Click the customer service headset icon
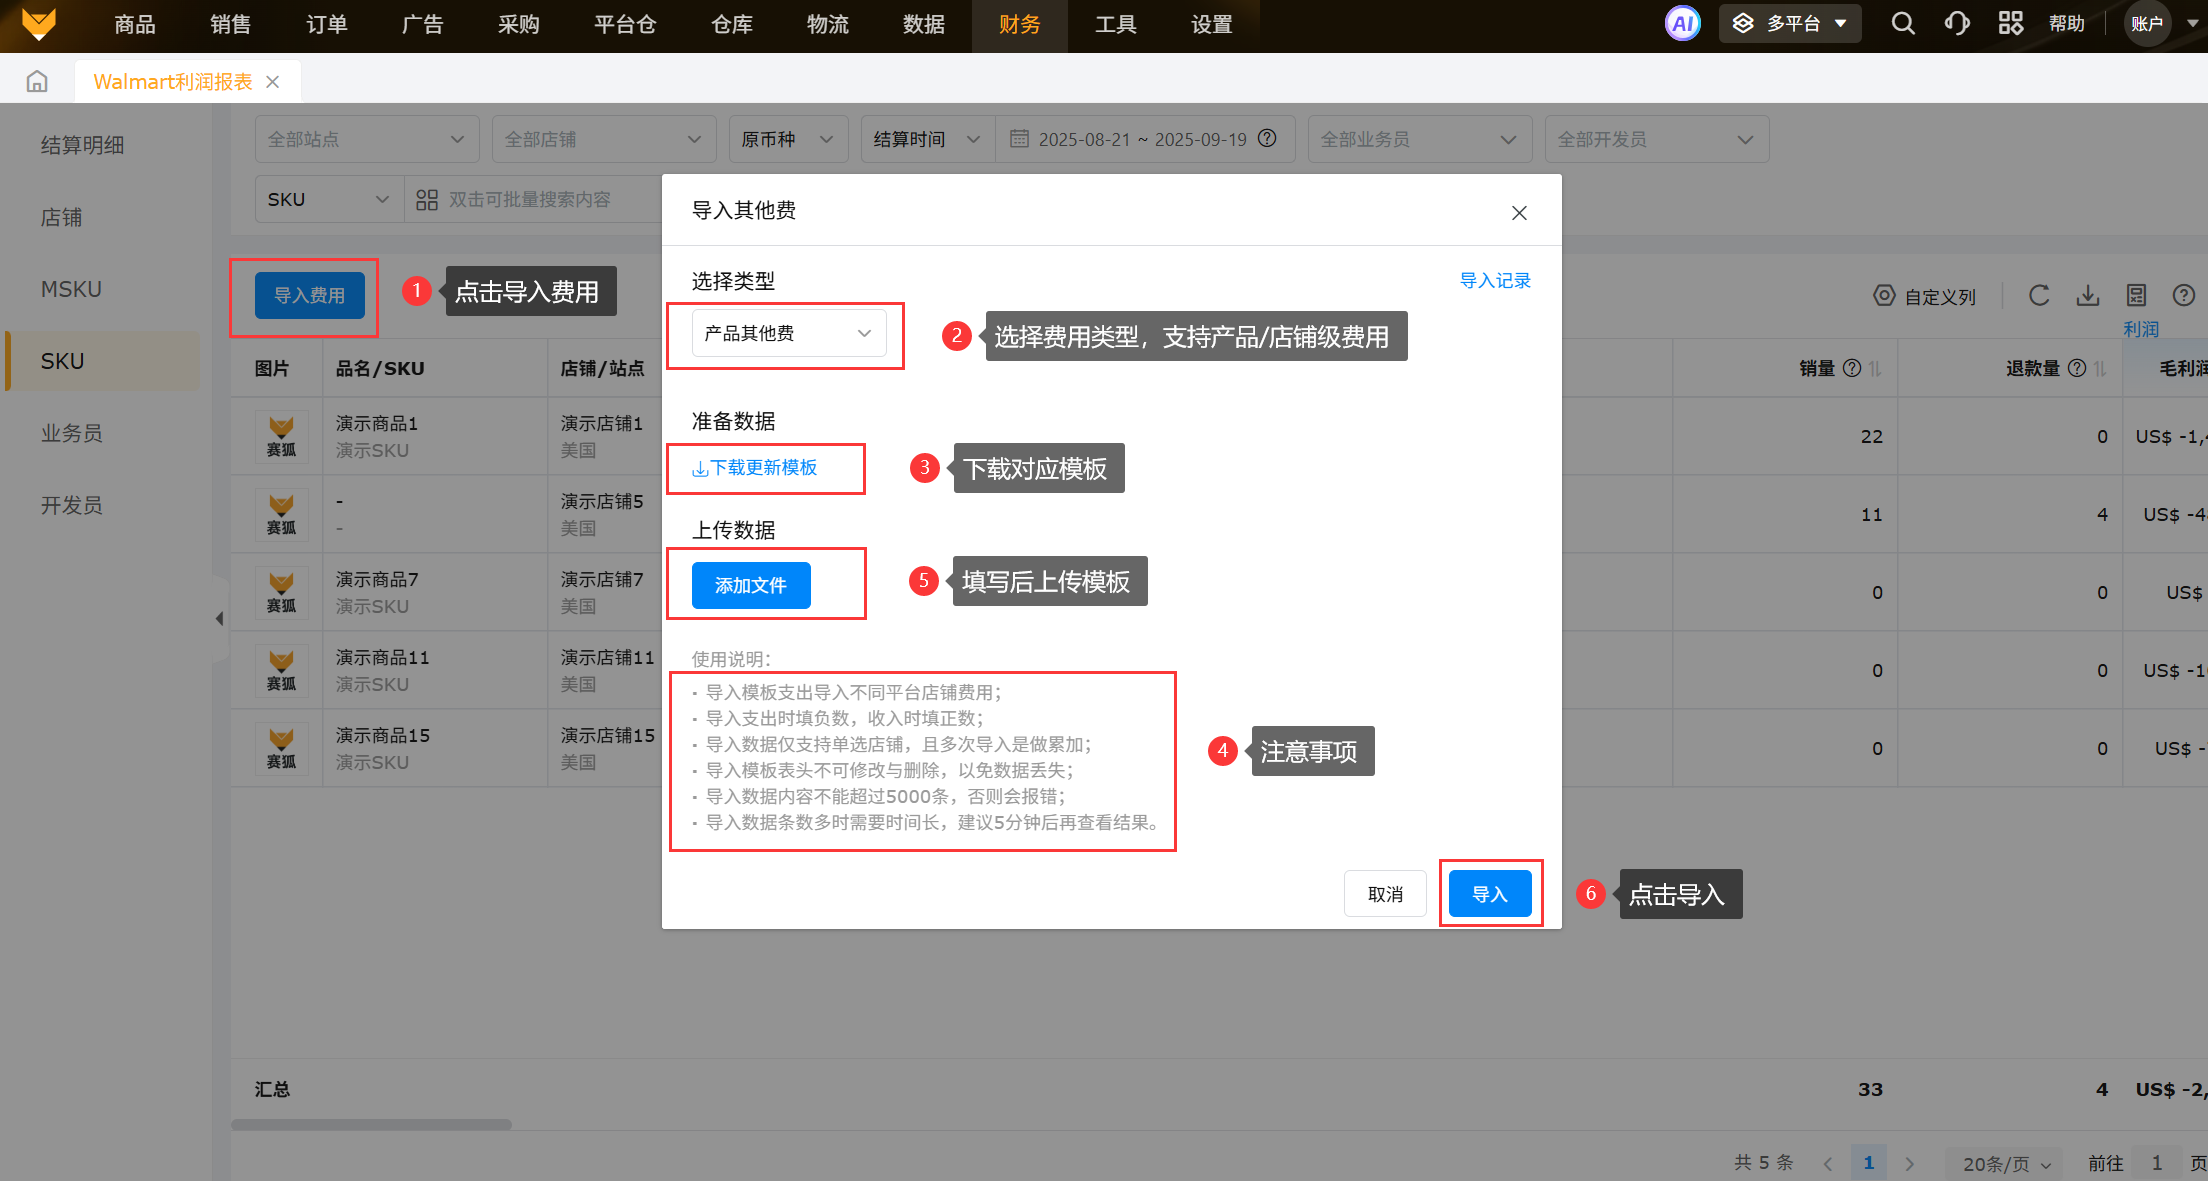 pos(1957,24)
